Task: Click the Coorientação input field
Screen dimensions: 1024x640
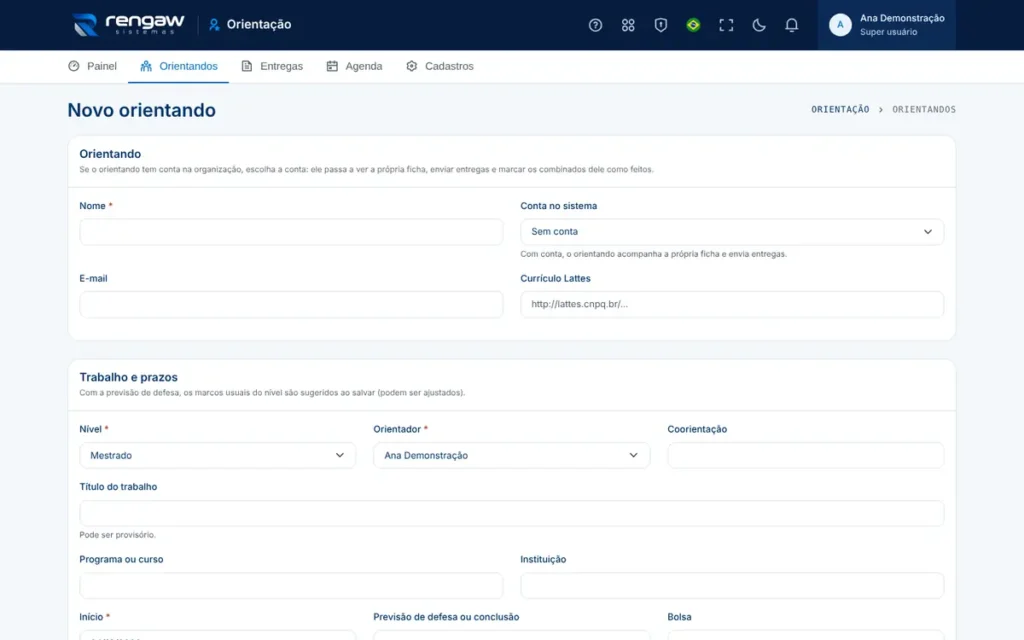Action: coord(805,455)
